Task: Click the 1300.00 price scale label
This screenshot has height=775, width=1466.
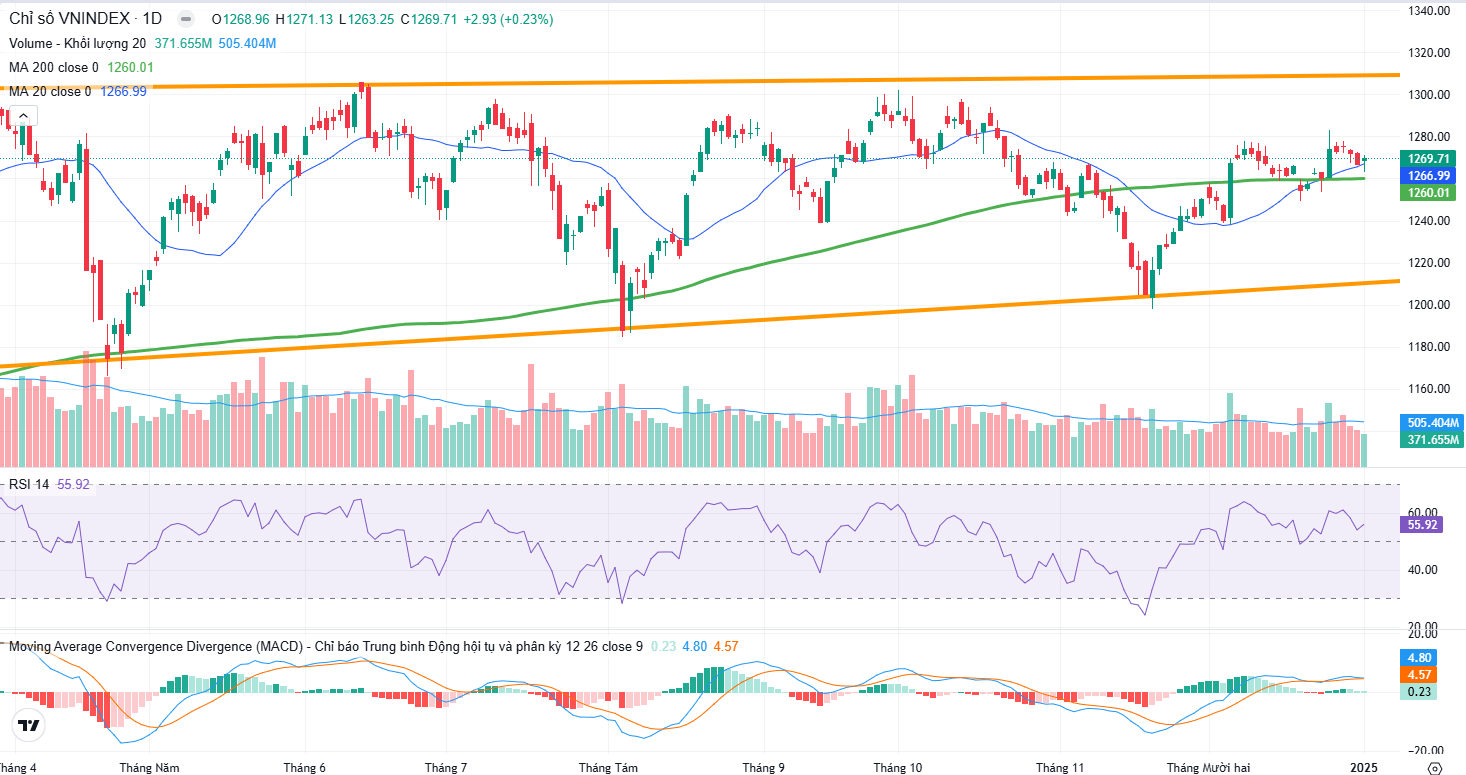Action: tap(1429, 95)
